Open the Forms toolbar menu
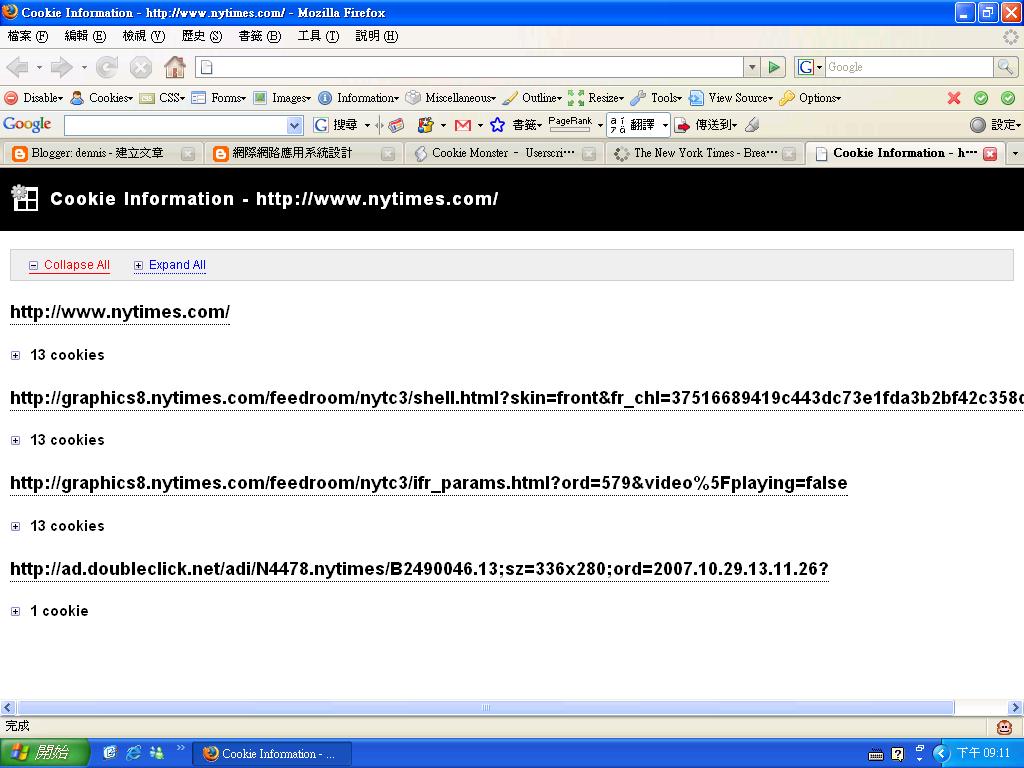 (219, 98)
